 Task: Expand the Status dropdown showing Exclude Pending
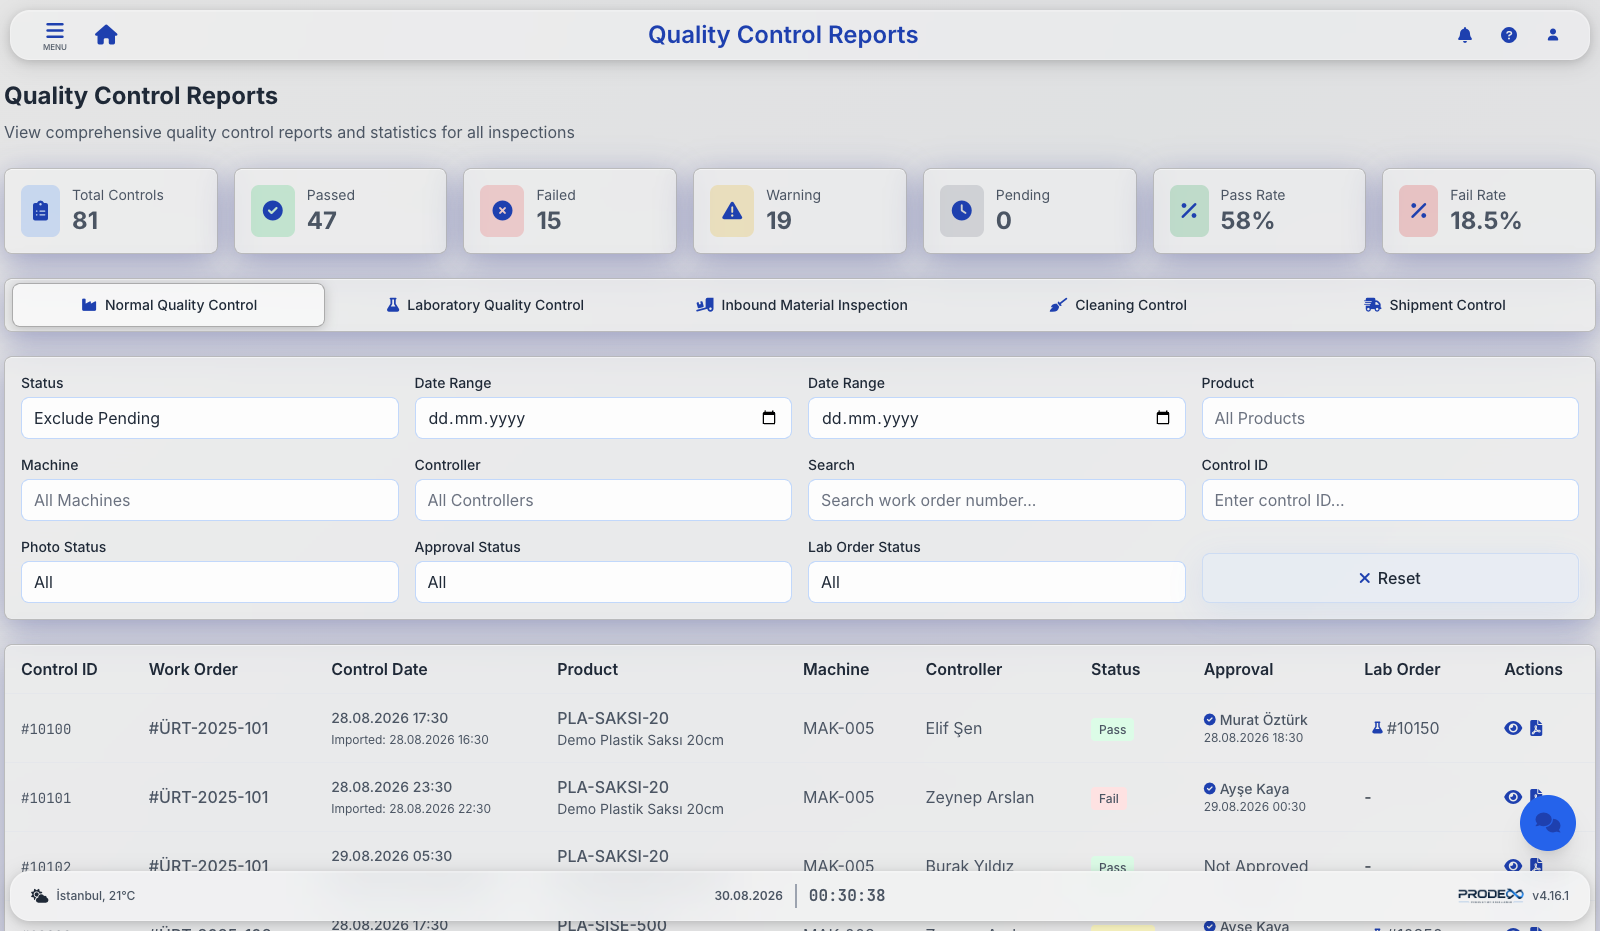point(210,418)
